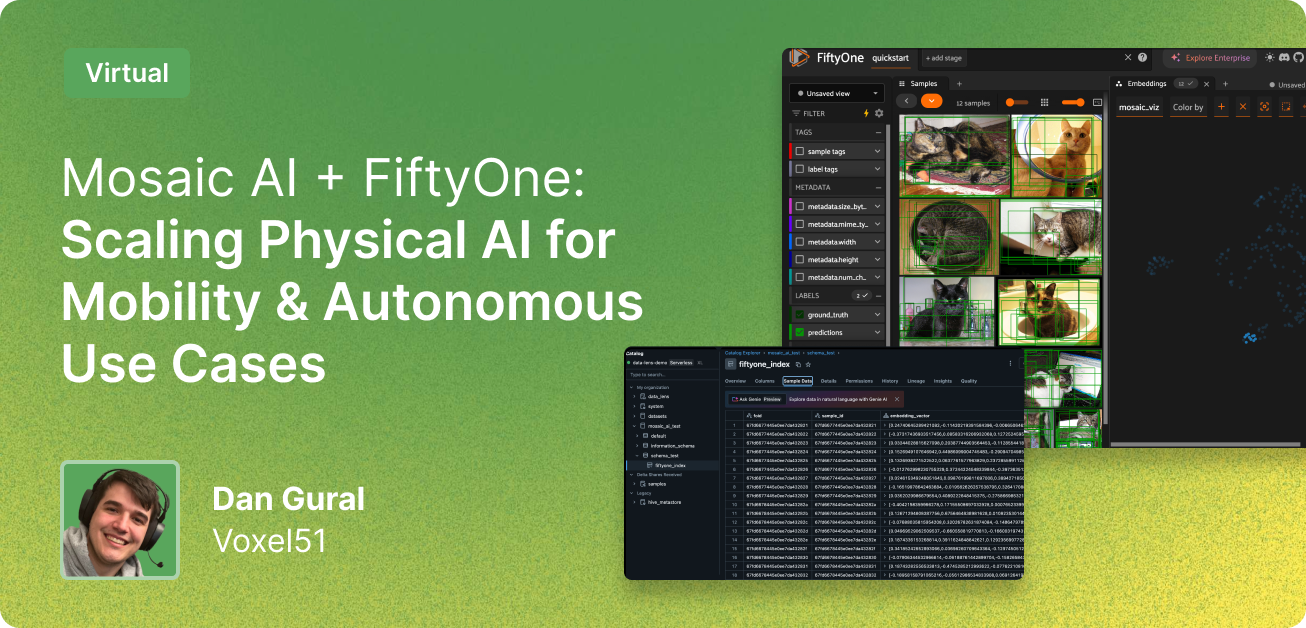Collapse the TAGS section minus
Image resolution: width=1306 pixels, height=628 pixels.
pyautogui.click(x=878, y=132)
